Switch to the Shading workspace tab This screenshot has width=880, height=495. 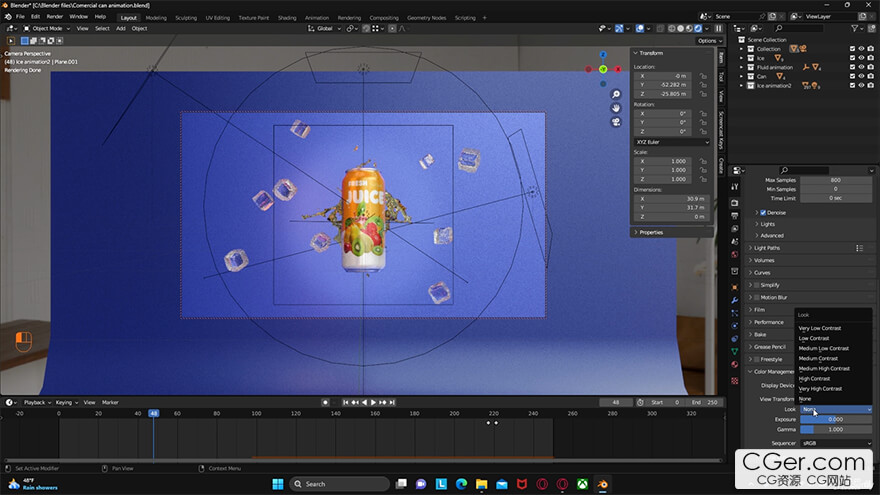click(x=287, y=17)
